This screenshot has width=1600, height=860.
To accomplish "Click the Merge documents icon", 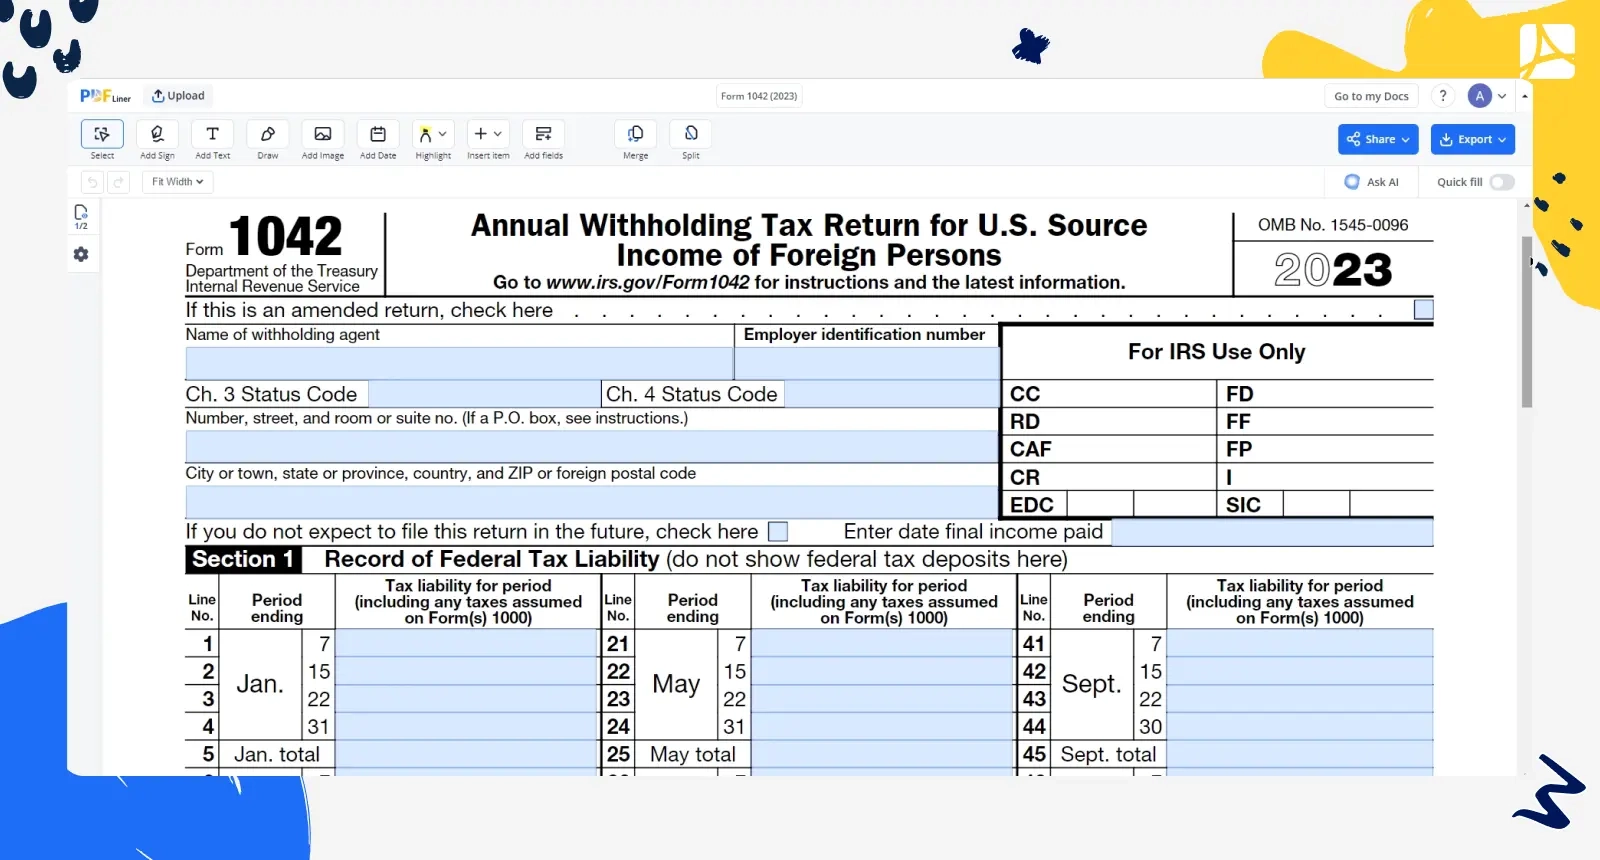I will coord(635,134).
